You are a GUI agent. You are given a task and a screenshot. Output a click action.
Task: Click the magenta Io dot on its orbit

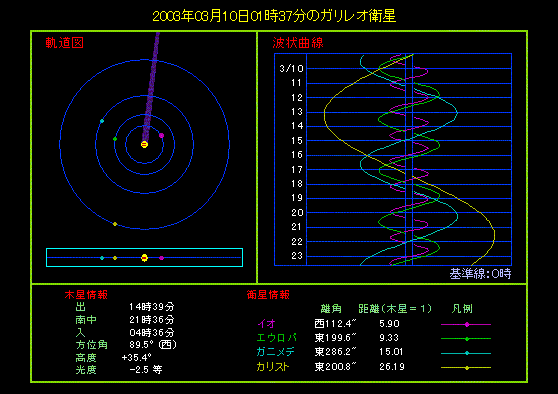[162, 136]
